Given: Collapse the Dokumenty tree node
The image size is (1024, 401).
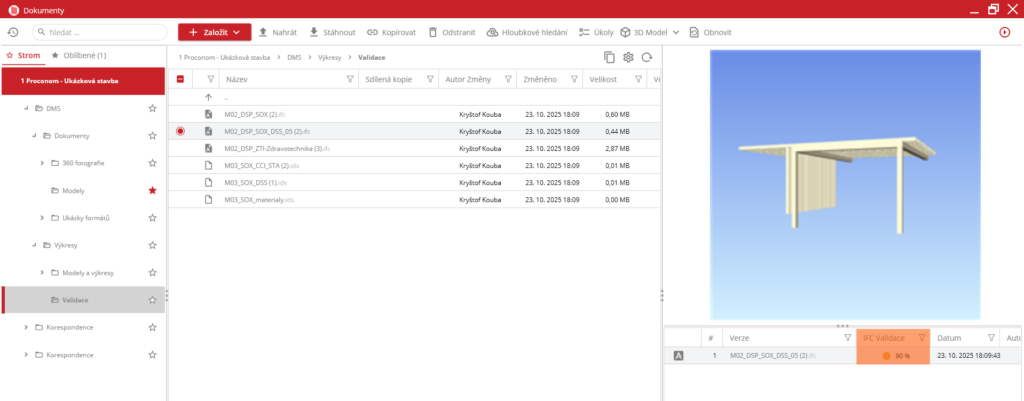Looking at the screenshot, I should pyautogui.click(x=34, y=135).
